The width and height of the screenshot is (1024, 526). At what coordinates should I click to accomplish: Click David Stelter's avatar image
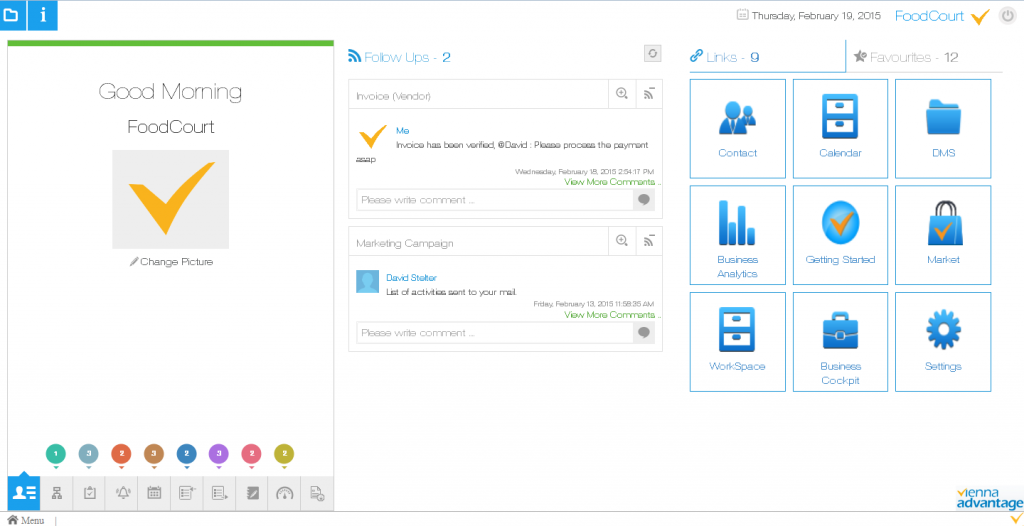coord(368,281)
